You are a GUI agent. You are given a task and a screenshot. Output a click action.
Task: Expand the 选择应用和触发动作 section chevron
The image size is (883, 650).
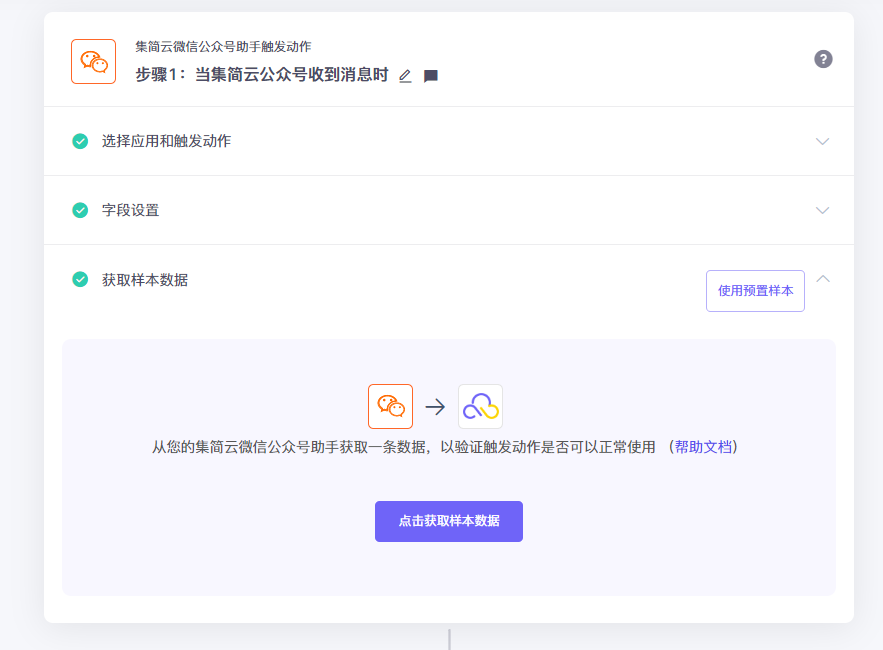[x=822, y=141]
